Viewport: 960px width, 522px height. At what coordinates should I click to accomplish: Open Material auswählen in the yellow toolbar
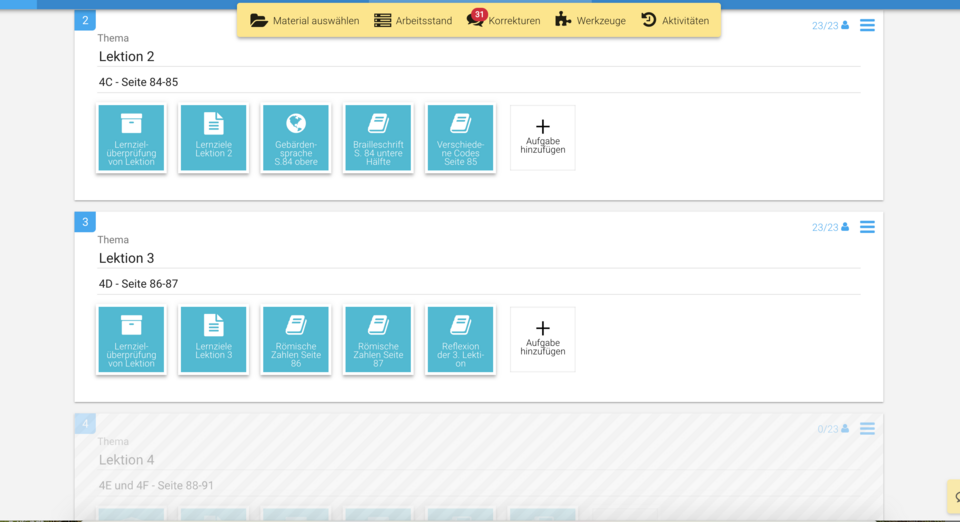[304, 20]
